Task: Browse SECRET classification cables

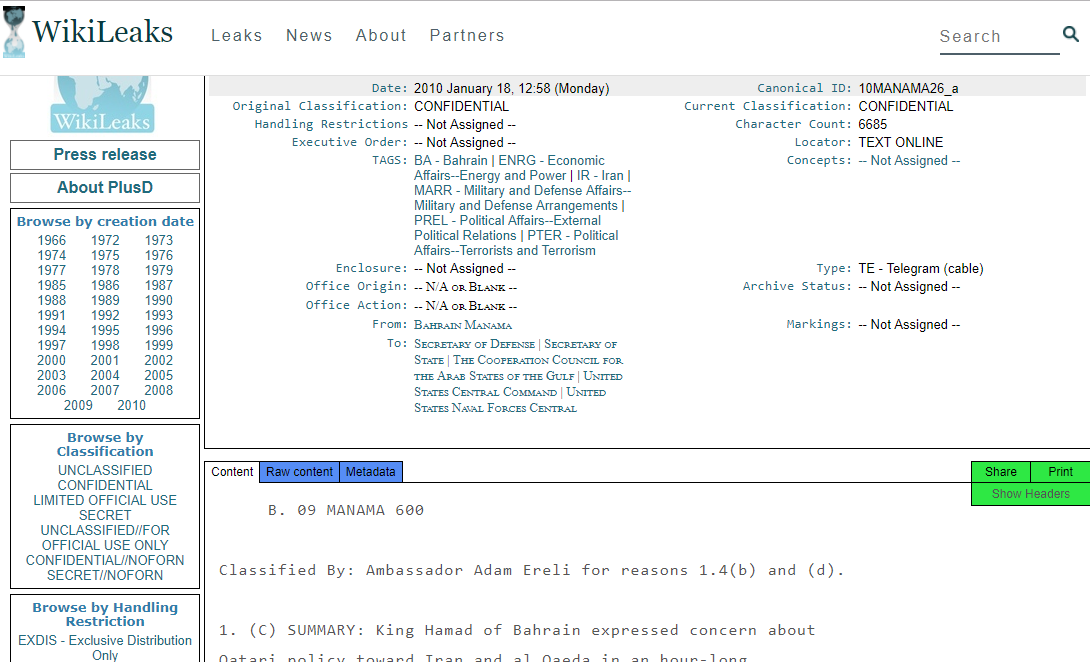Action: (105, 515)
